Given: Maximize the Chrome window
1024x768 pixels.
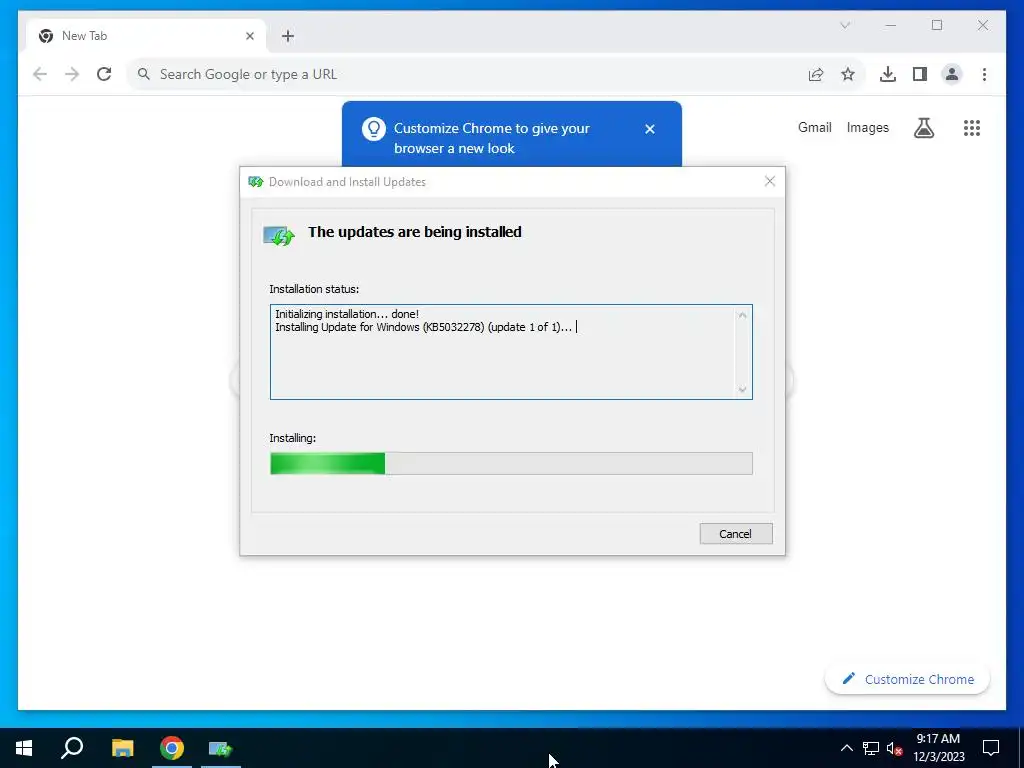Looking at the screenshot, I should [937, 25].
